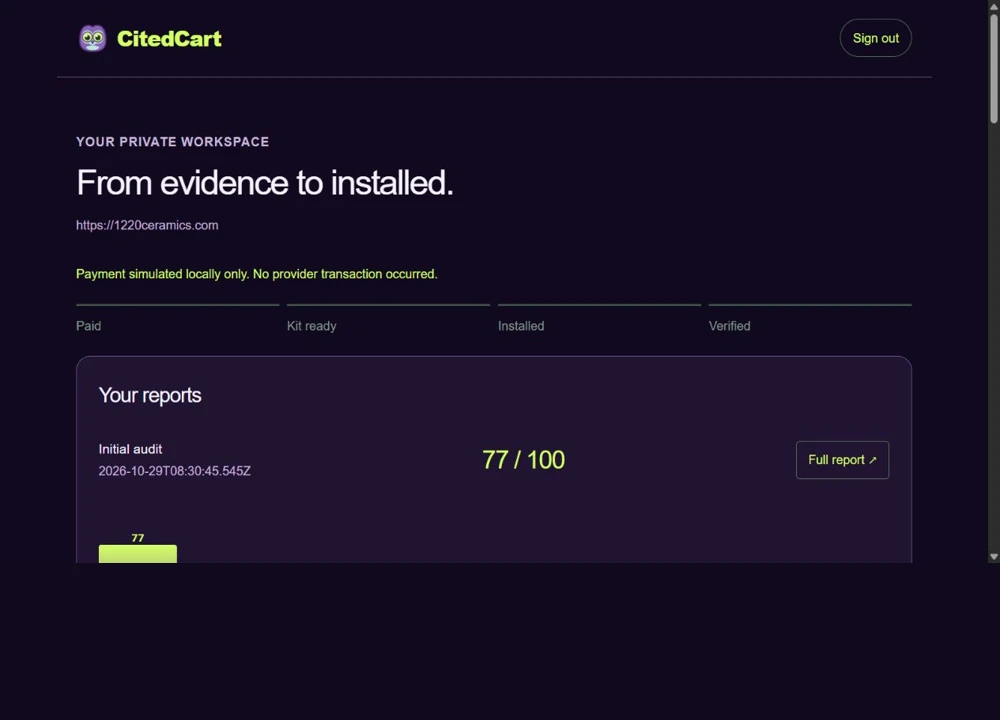This screenshot has width=1000, height=720.
Task: Click the From evidence to installed heading
Action: pos(265,183)
